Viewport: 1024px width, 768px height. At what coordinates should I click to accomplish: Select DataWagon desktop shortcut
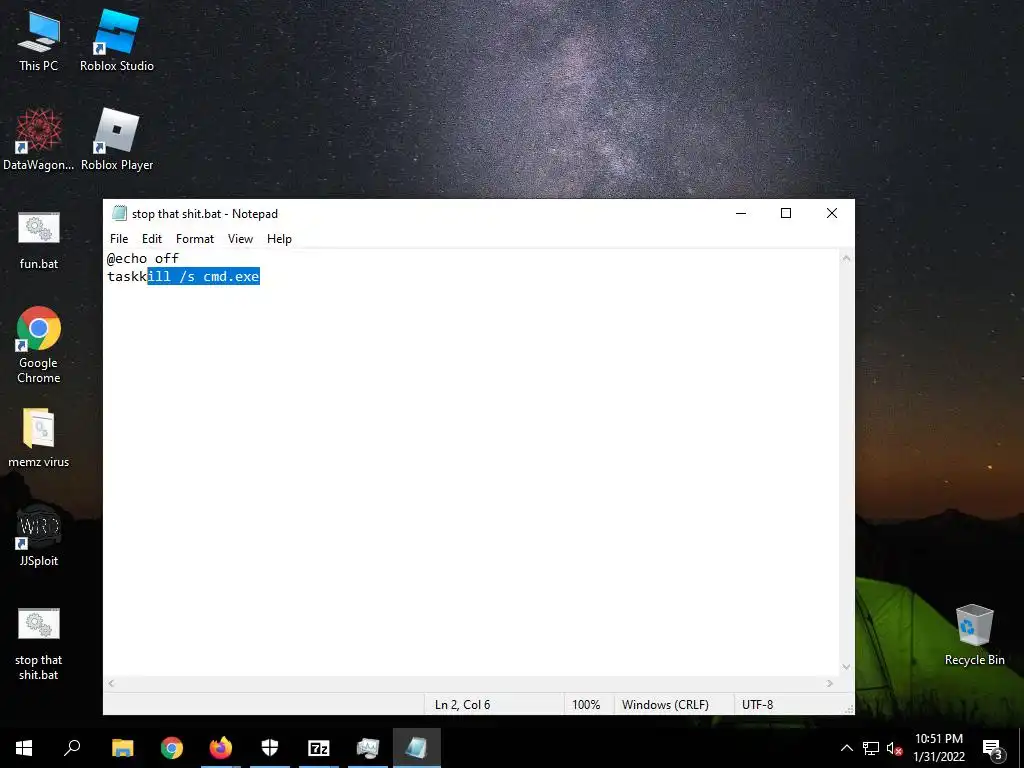point(39,140)
